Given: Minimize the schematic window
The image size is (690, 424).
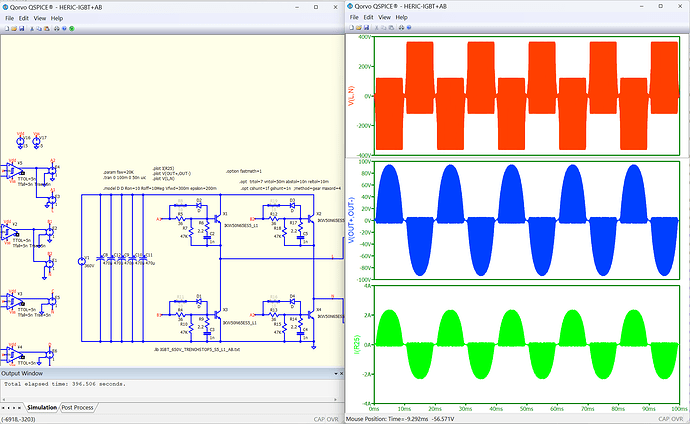Looking at the screenshot, I should point(297,7).
